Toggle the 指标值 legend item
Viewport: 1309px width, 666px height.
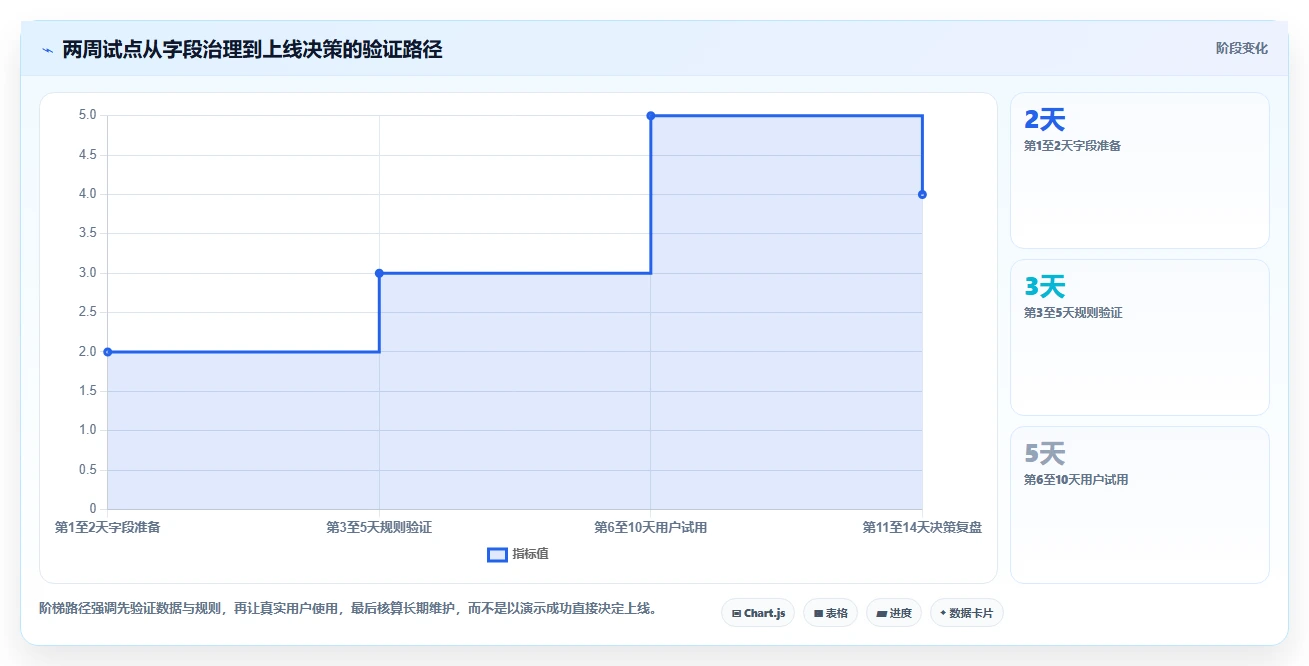[518, 554]
